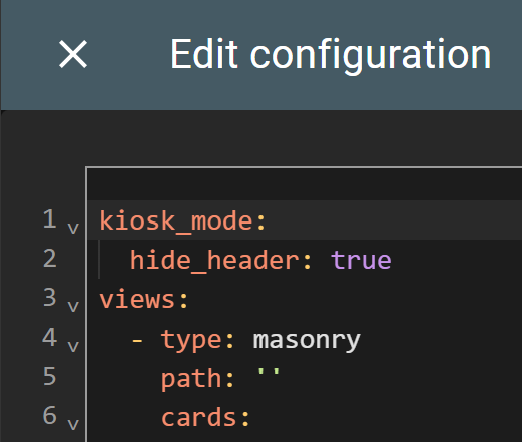Click the type key on line 4
Viewport: 522px width, 442px height.
point(191,340)
